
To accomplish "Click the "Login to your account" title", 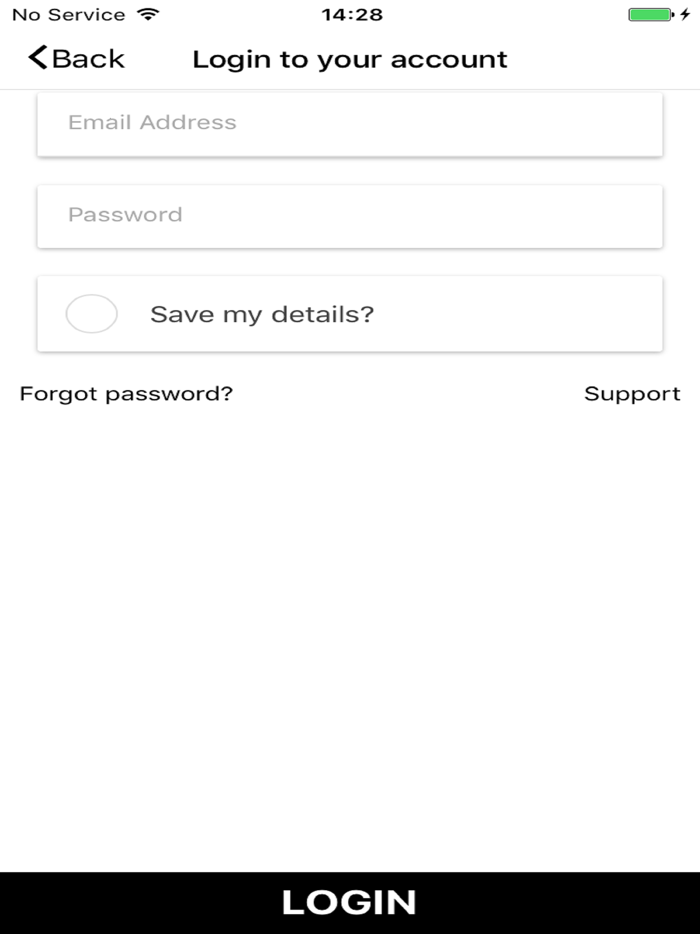I will click(350, 59).
